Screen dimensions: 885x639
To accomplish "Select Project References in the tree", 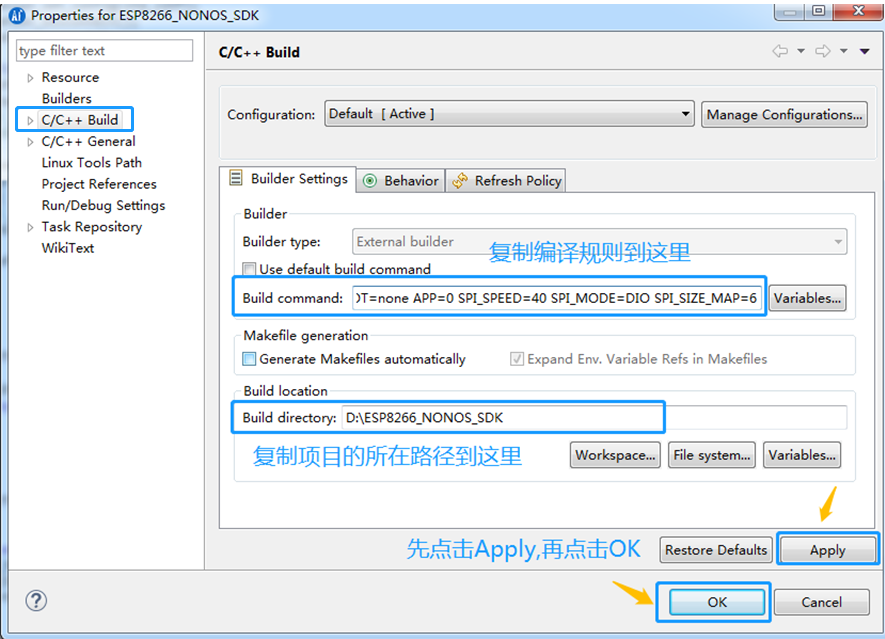I will 99,184.
